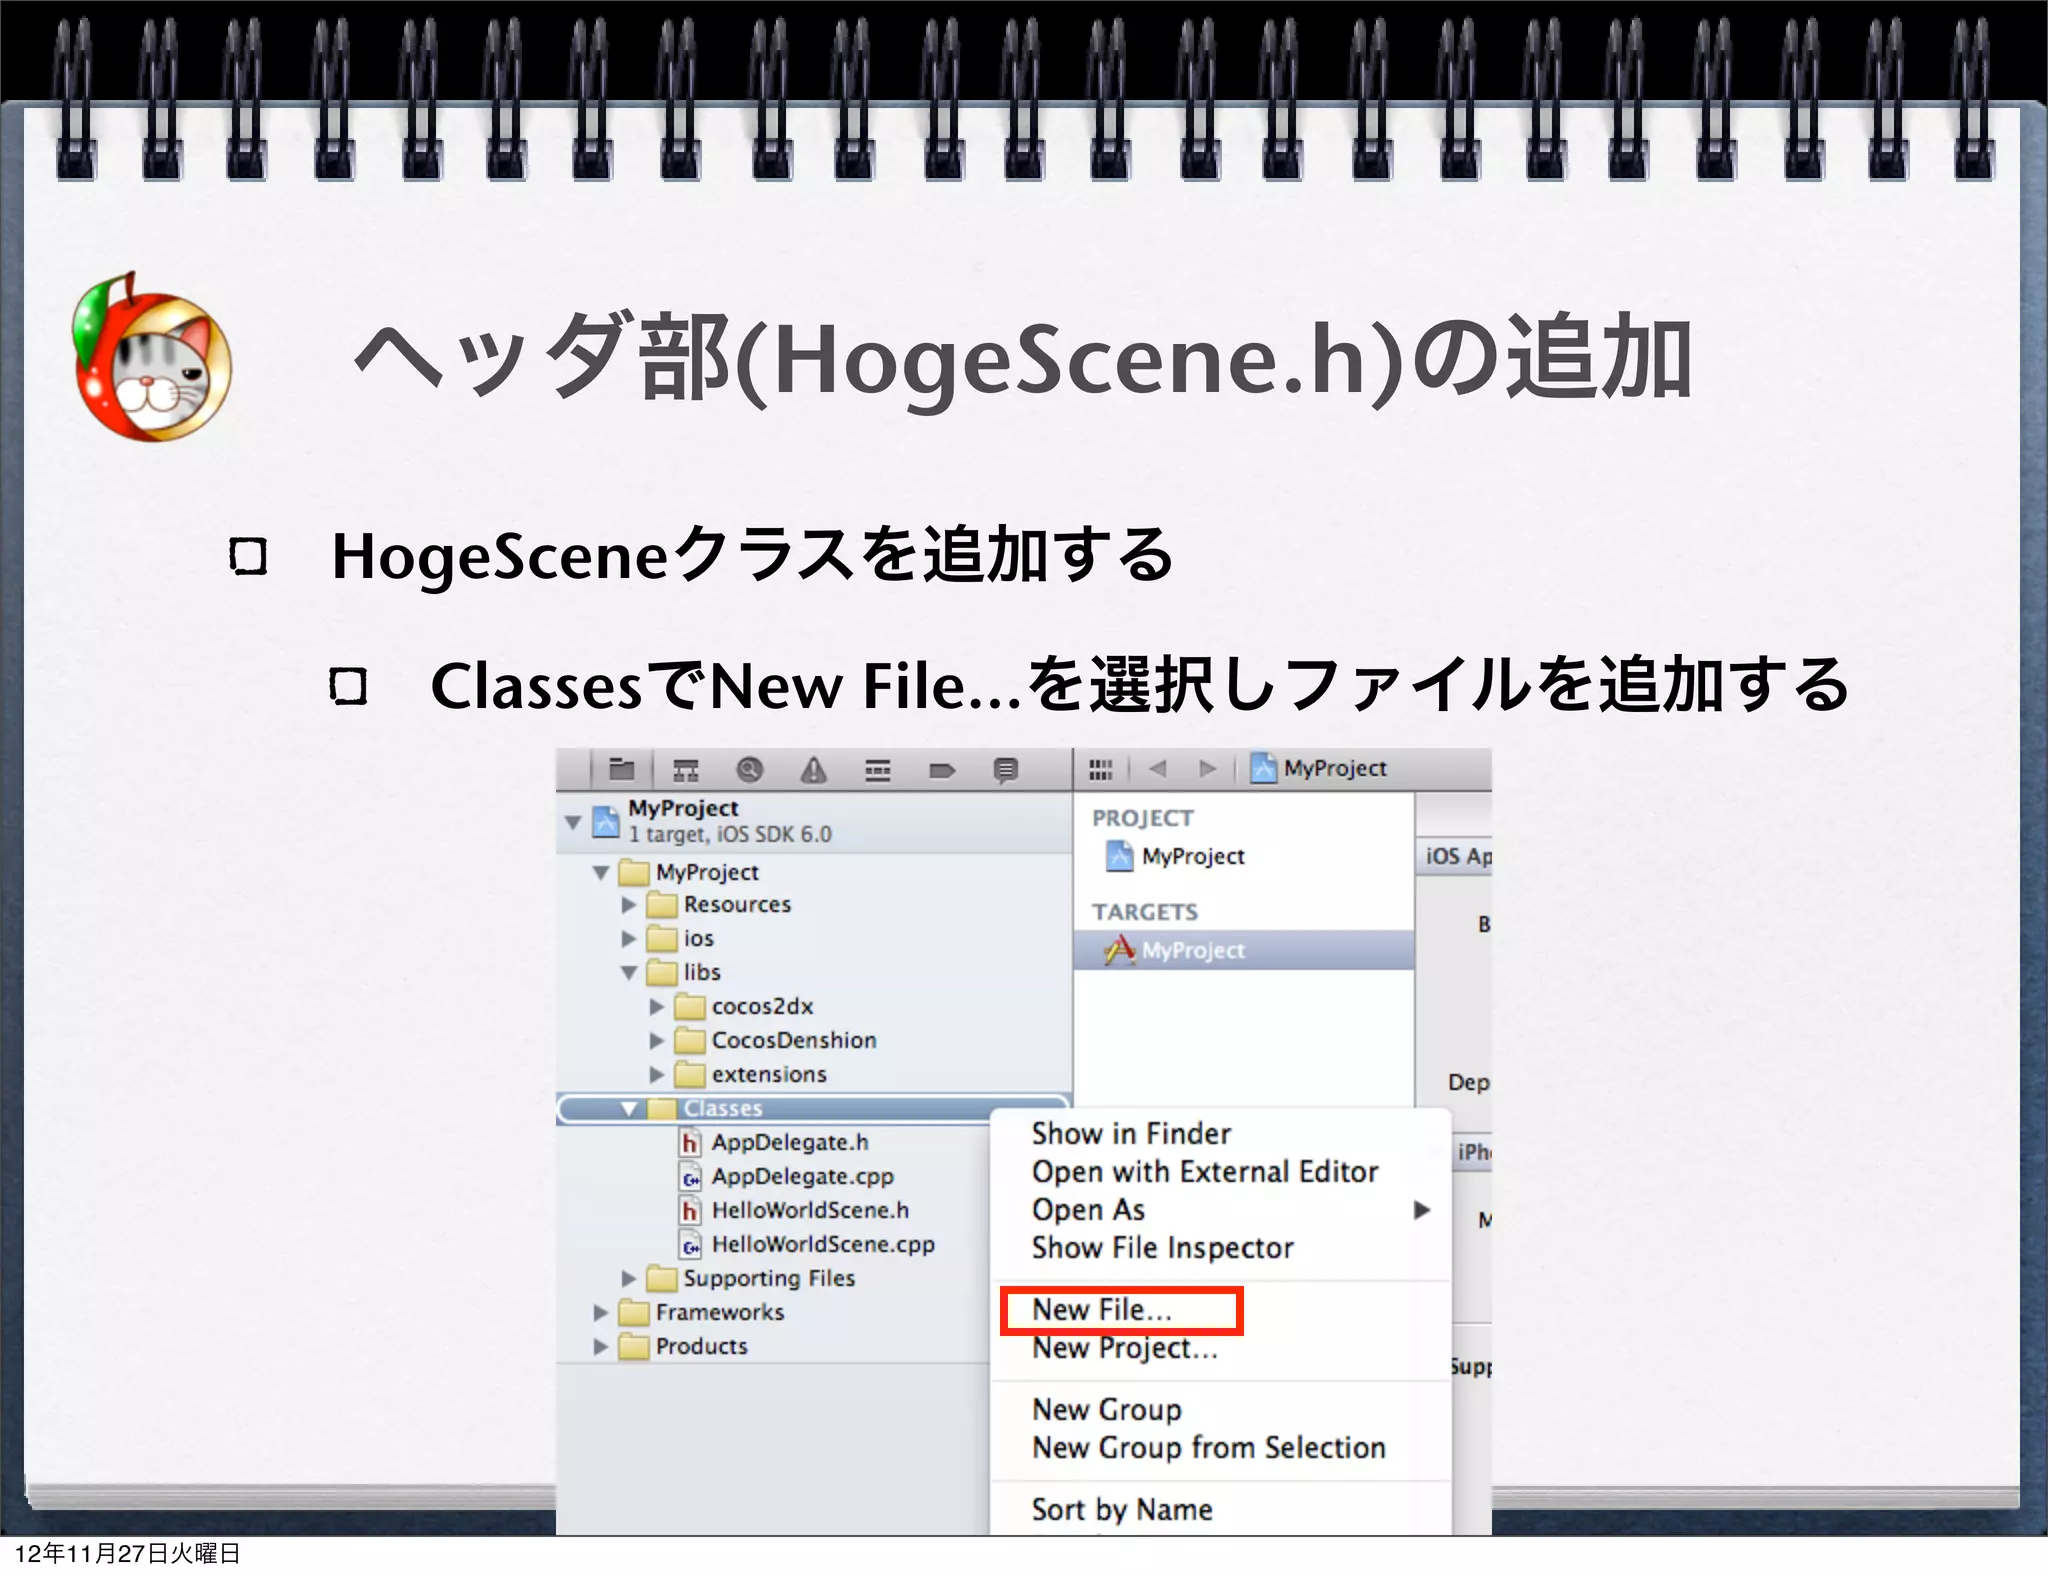Open the Project navigator folder icon
The width and height of the screenshot is (2048, 1576).
point(621,770)
